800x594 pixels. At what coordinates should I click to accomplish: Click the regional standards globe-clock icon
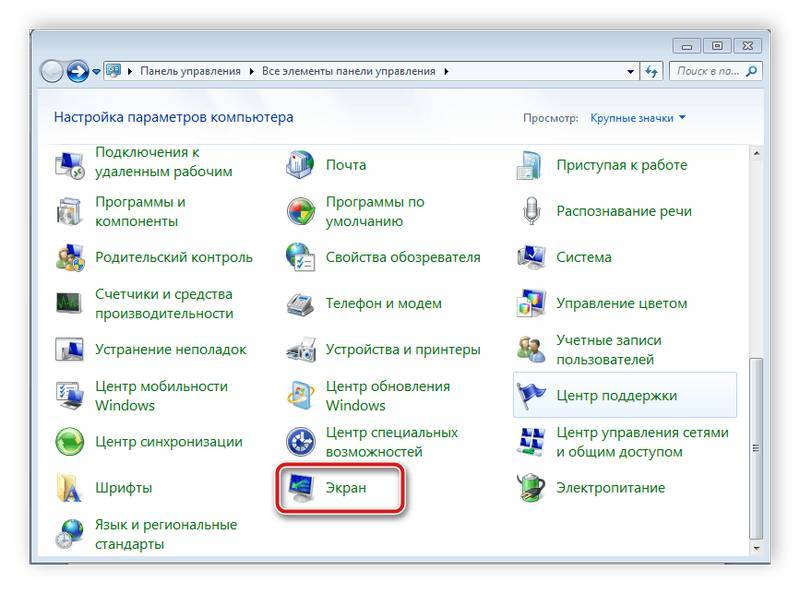click(69, 534)
